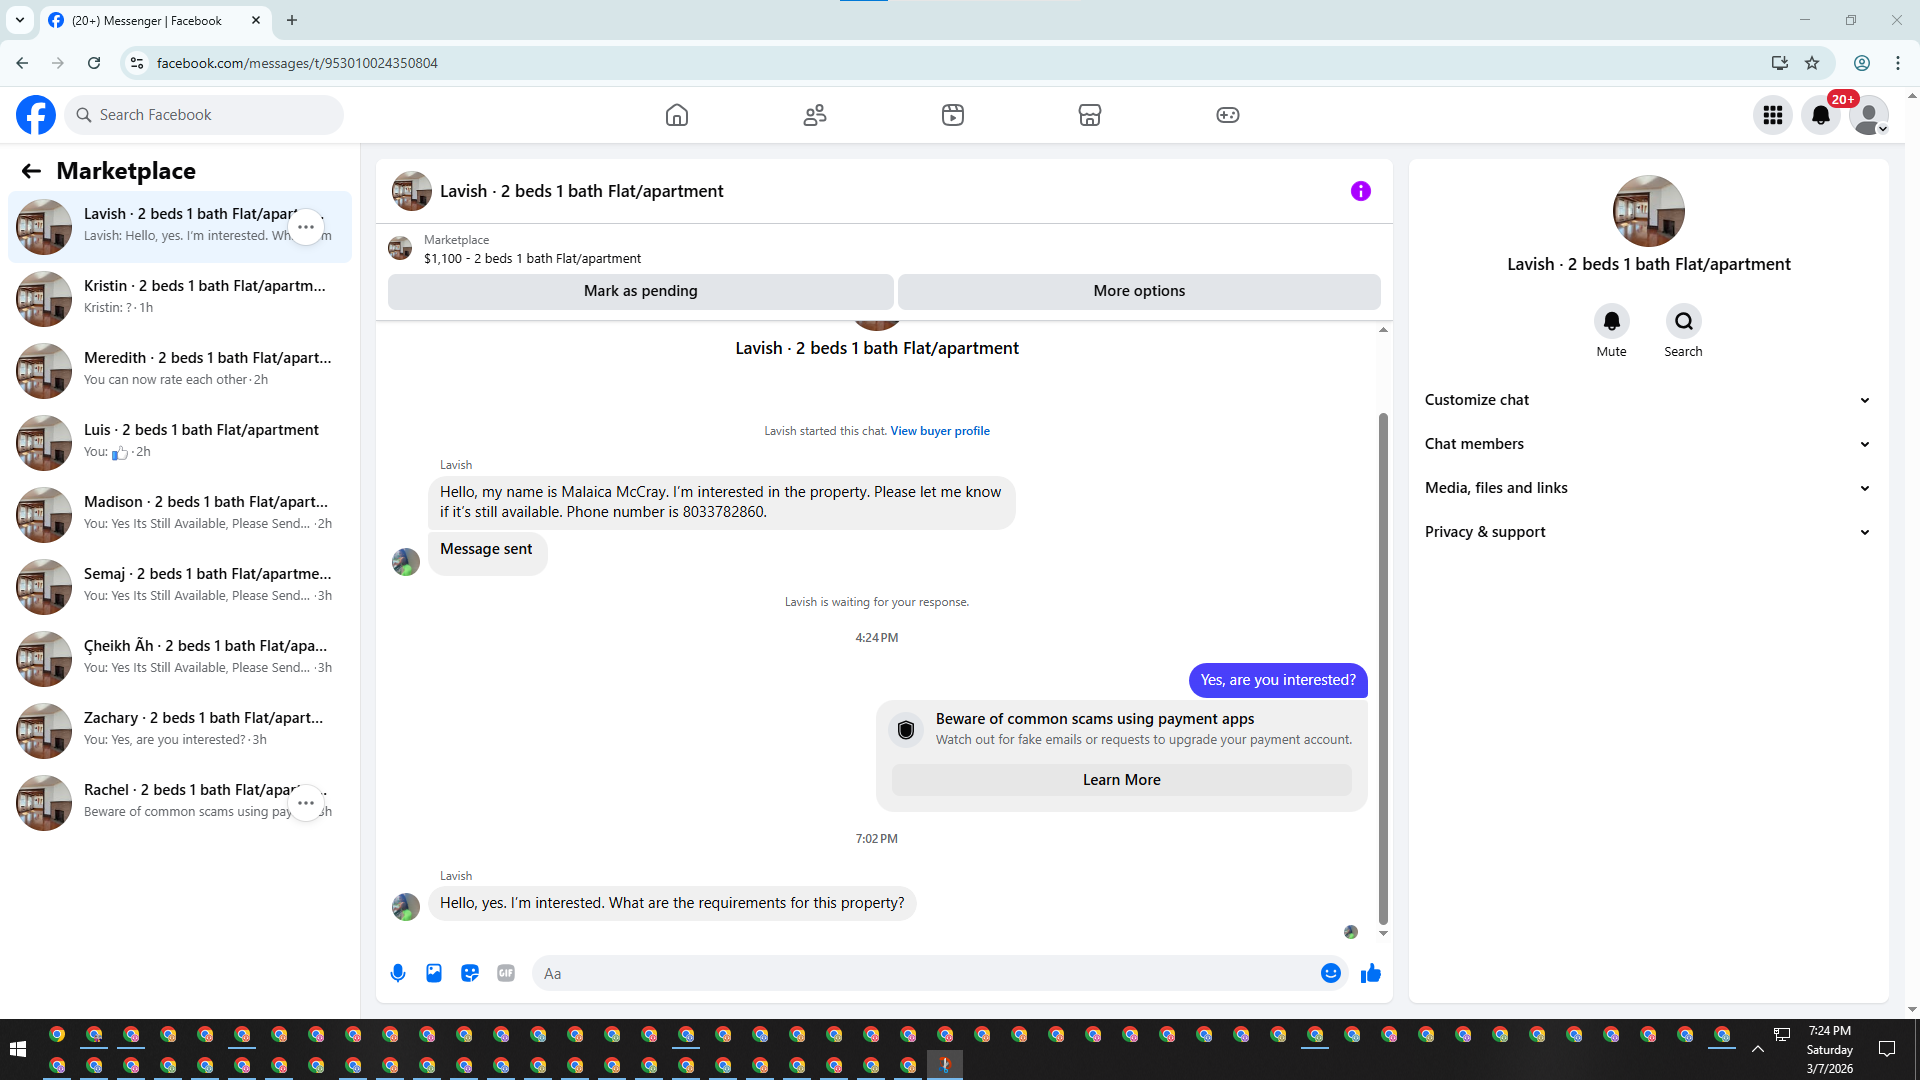Expand Media, files and links section
1920x1080 pixels.
coord(1648,488)
